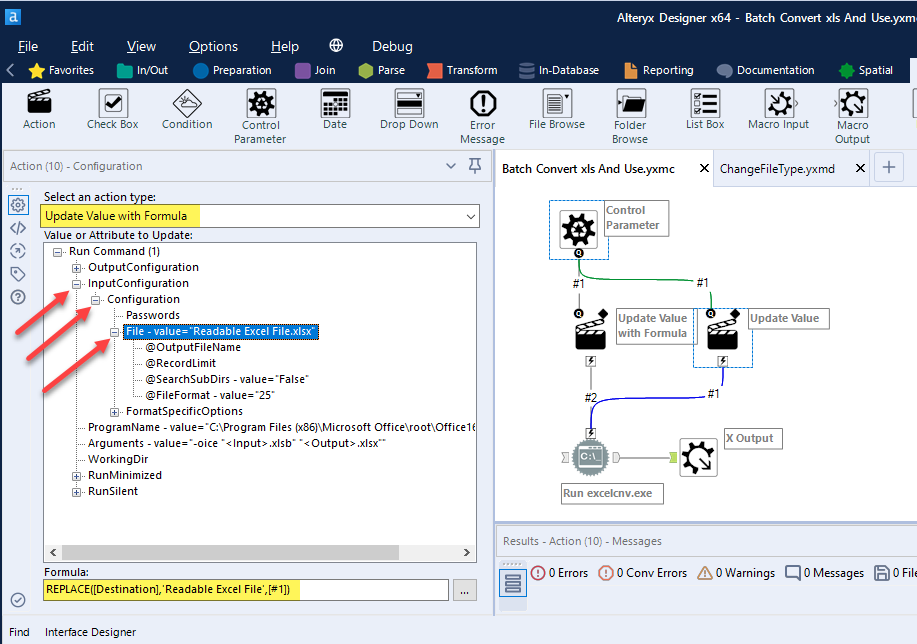Select the Macro Output tool in palette
Screen dimensions: 917x644
(852, 116)
